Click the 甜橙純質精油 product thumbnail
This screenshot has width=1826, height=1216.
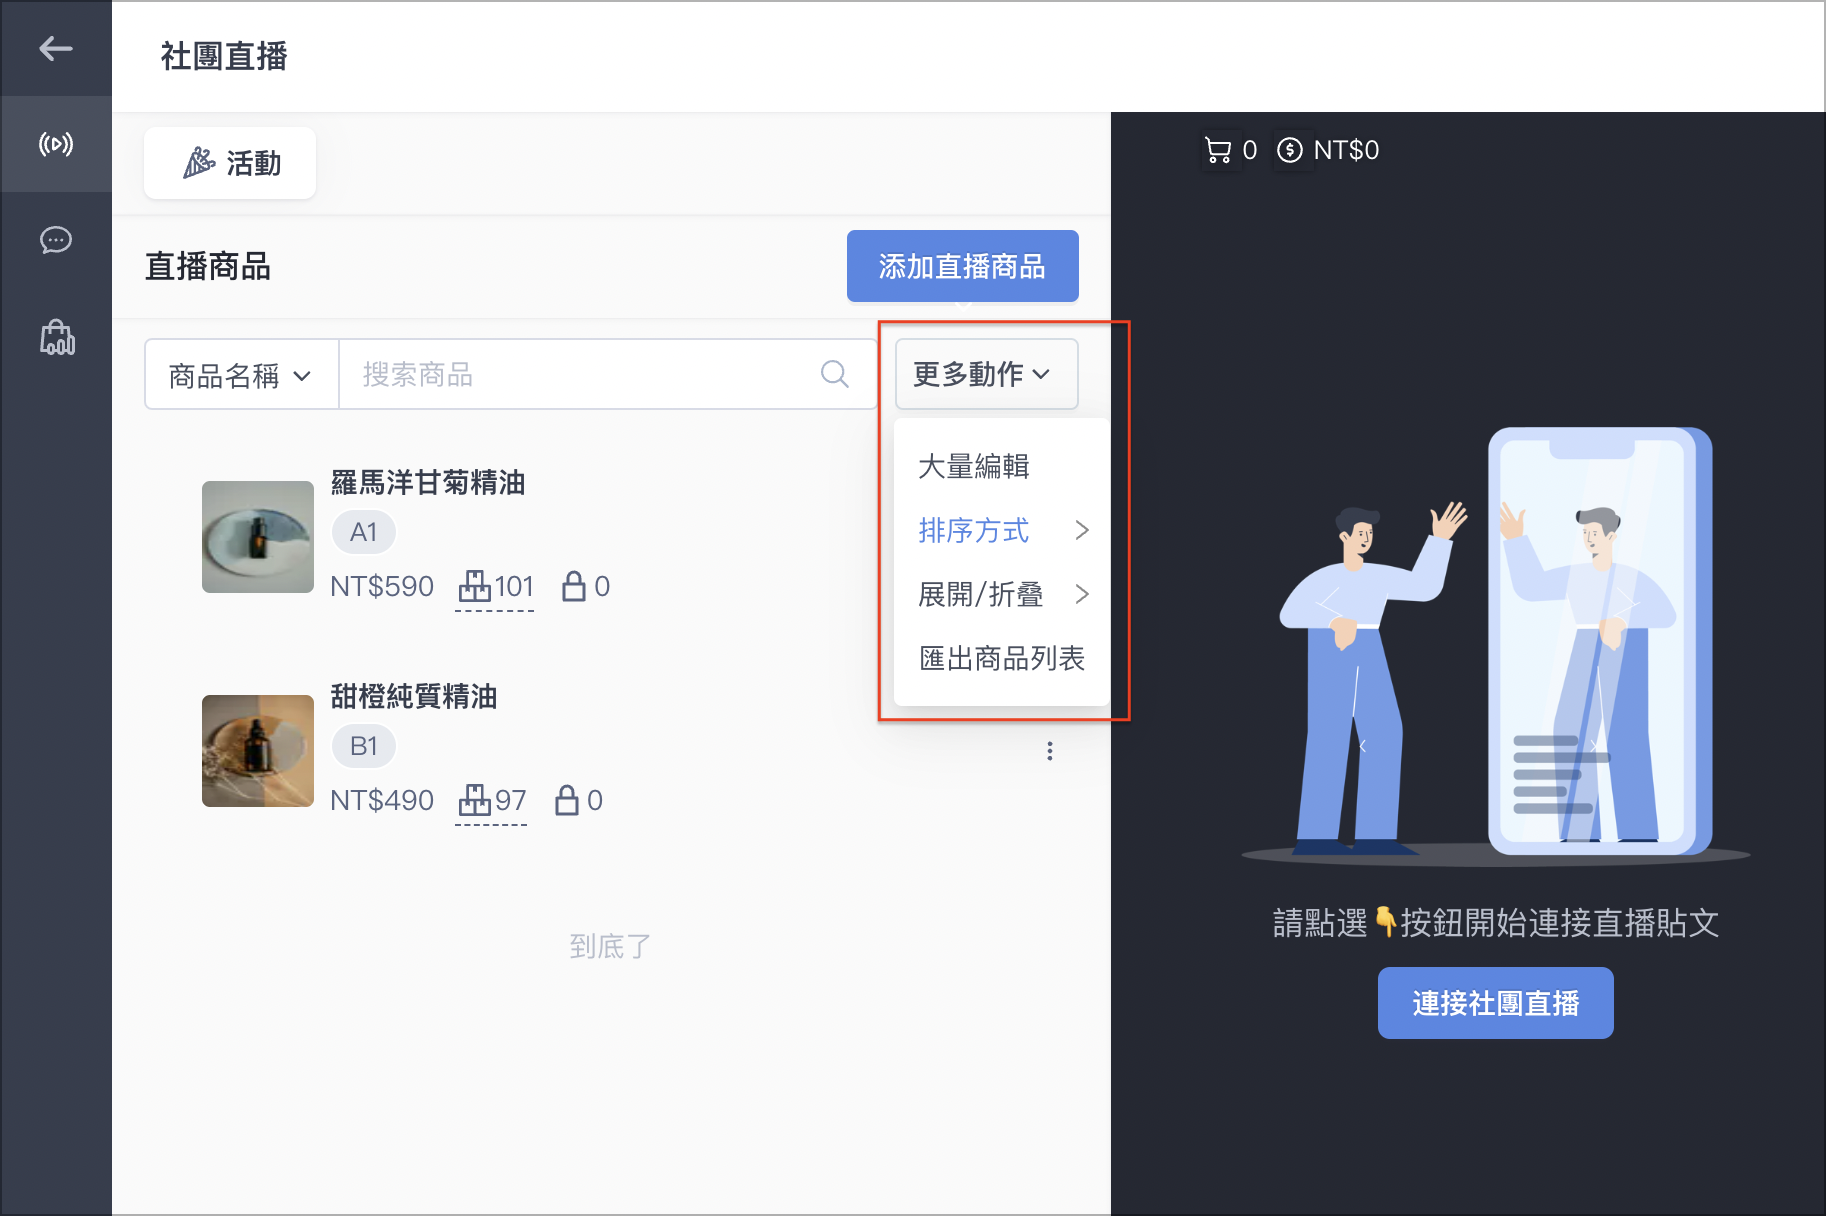coord(258,751)
